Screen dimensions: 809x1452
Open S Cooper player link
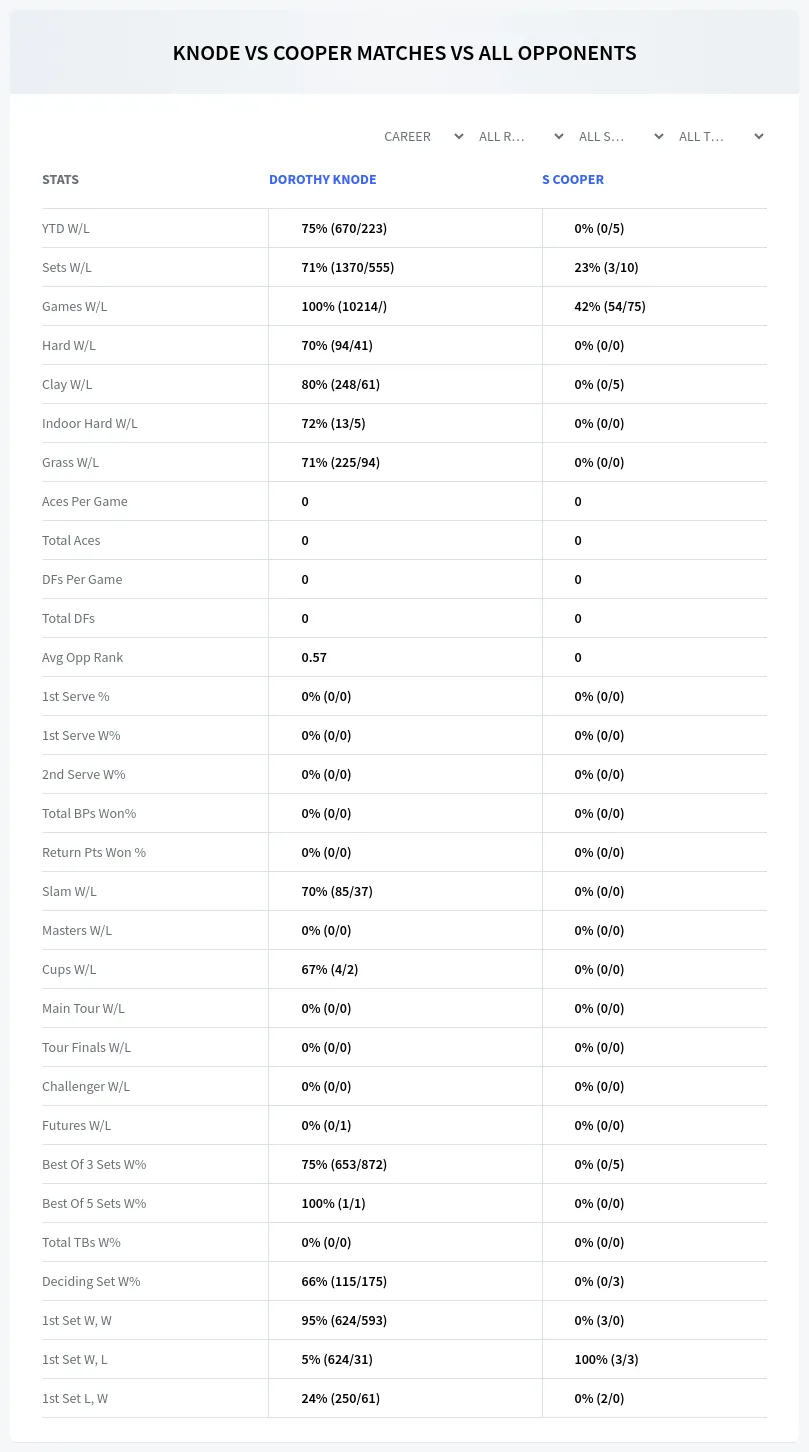coord(573,180)
